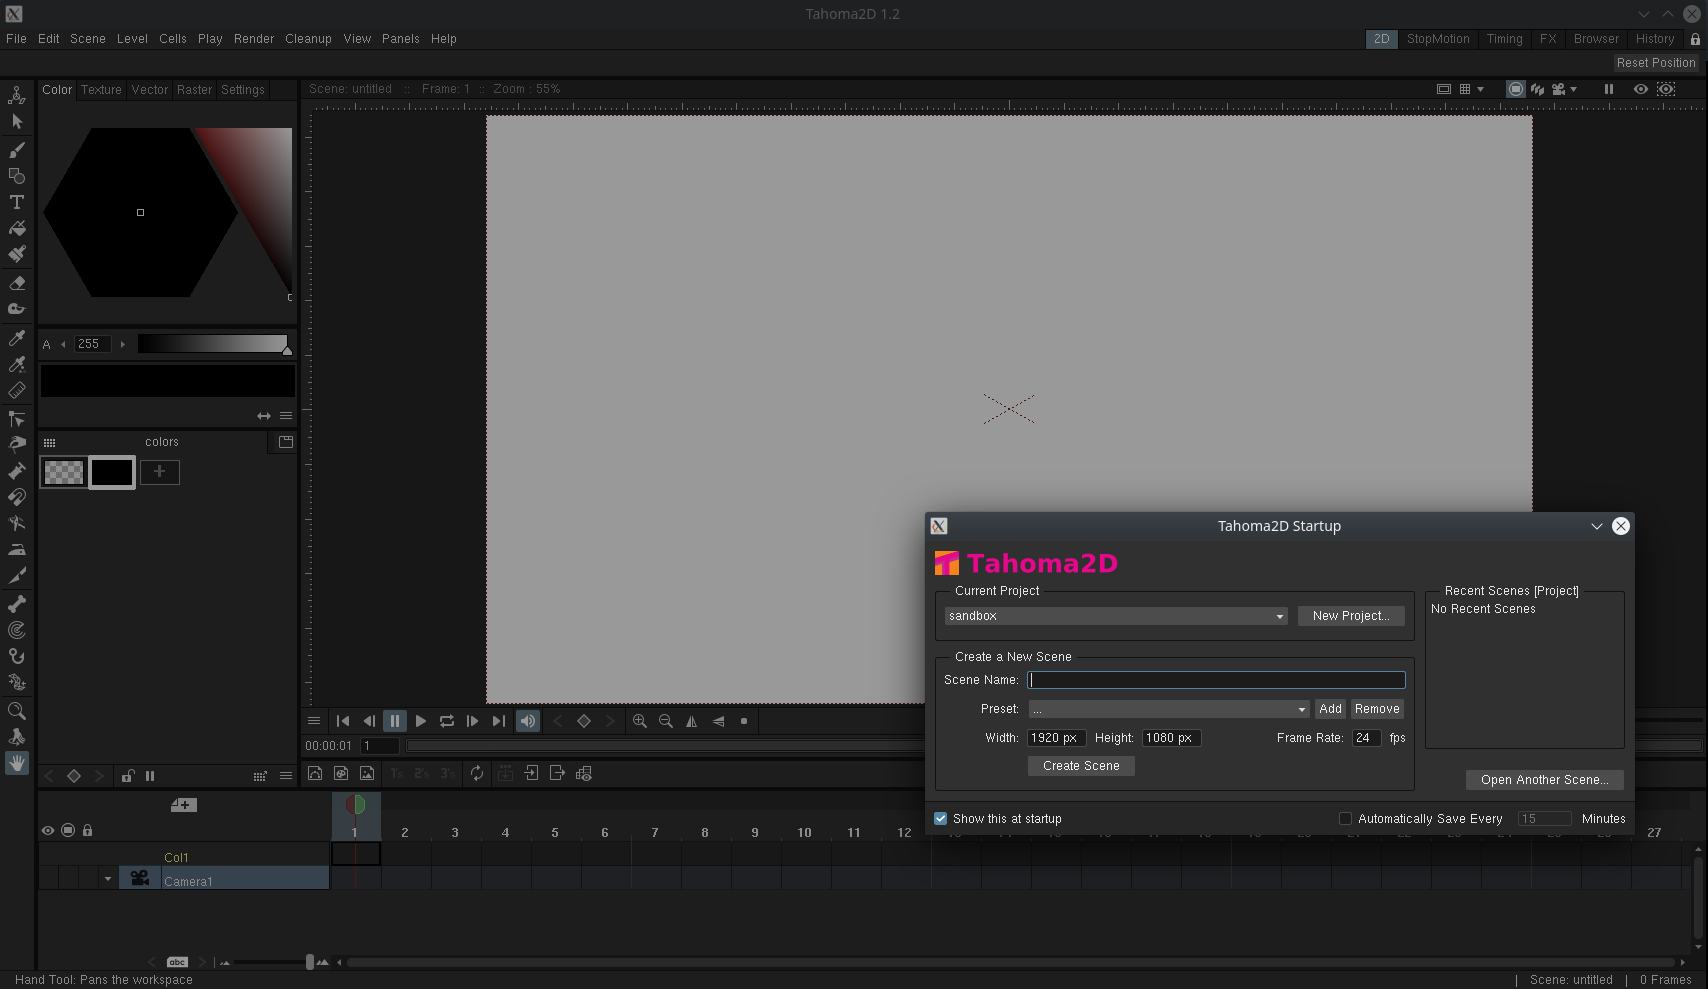1708x989 pixels.
Task: Switch to the Texture style tab
Action: (101, 90)
